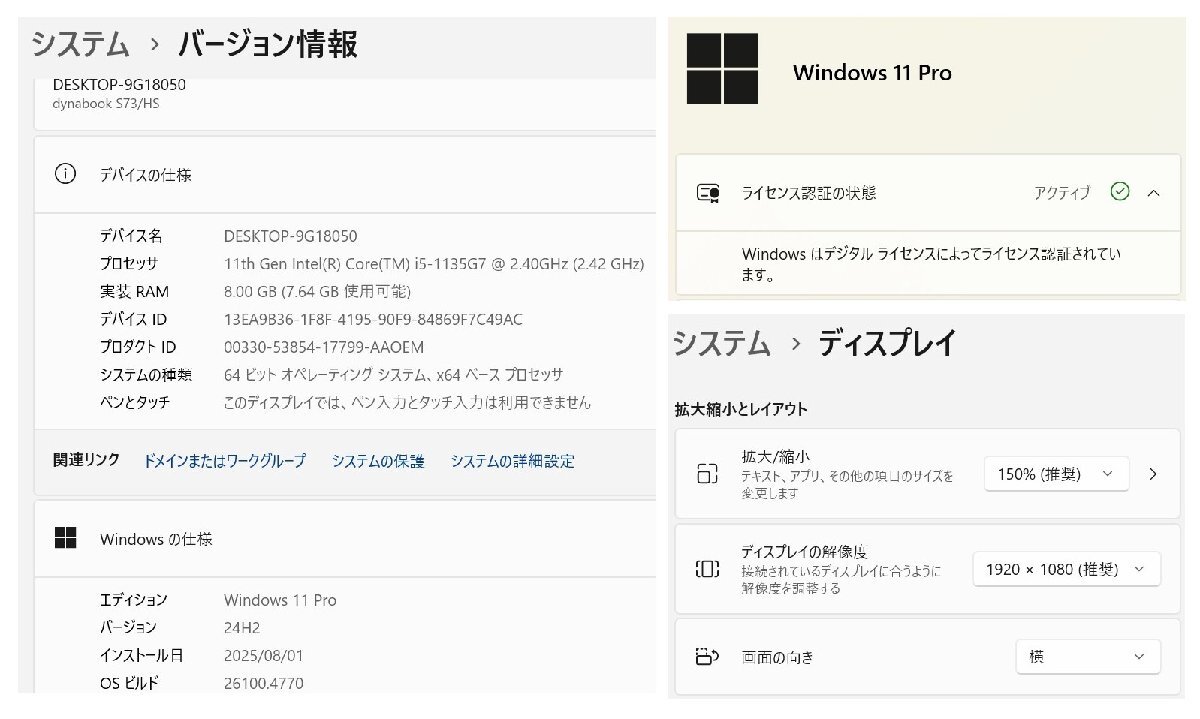
Task: Select the pen and touch value text
Action: pyautogui.click(x=407, y=402)
